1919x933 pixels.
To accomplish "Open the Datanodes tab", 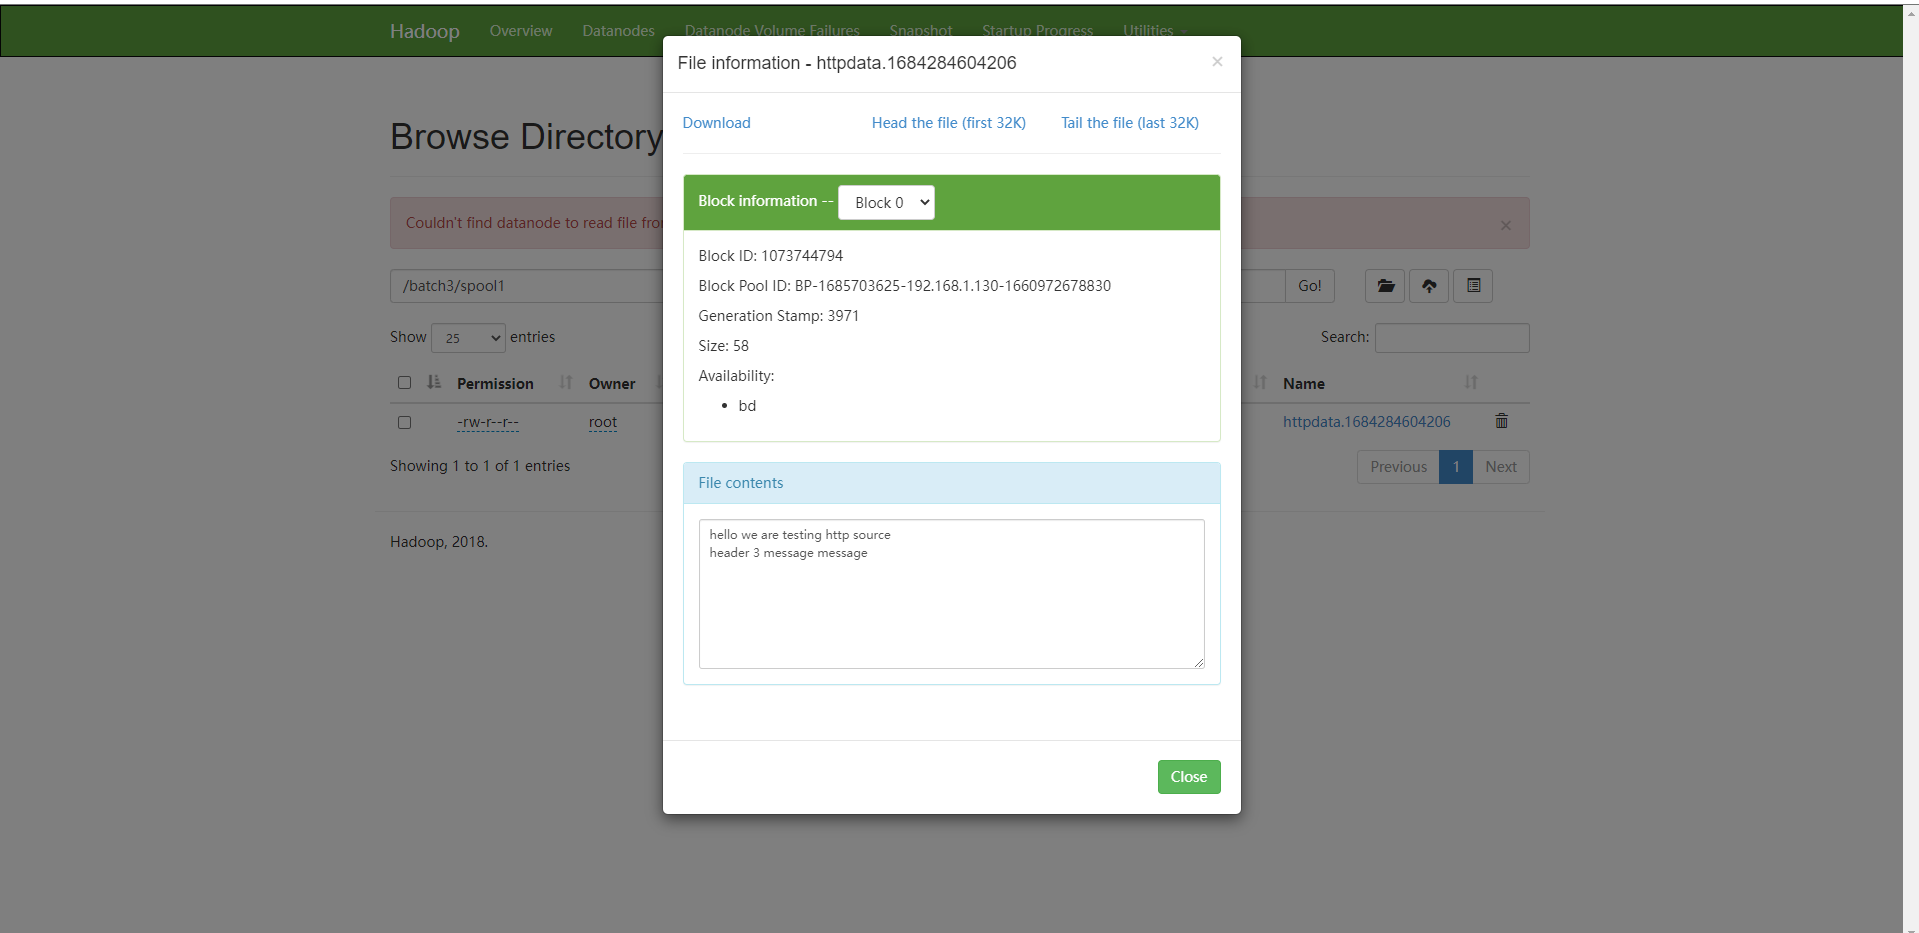I will pos(618,31).
